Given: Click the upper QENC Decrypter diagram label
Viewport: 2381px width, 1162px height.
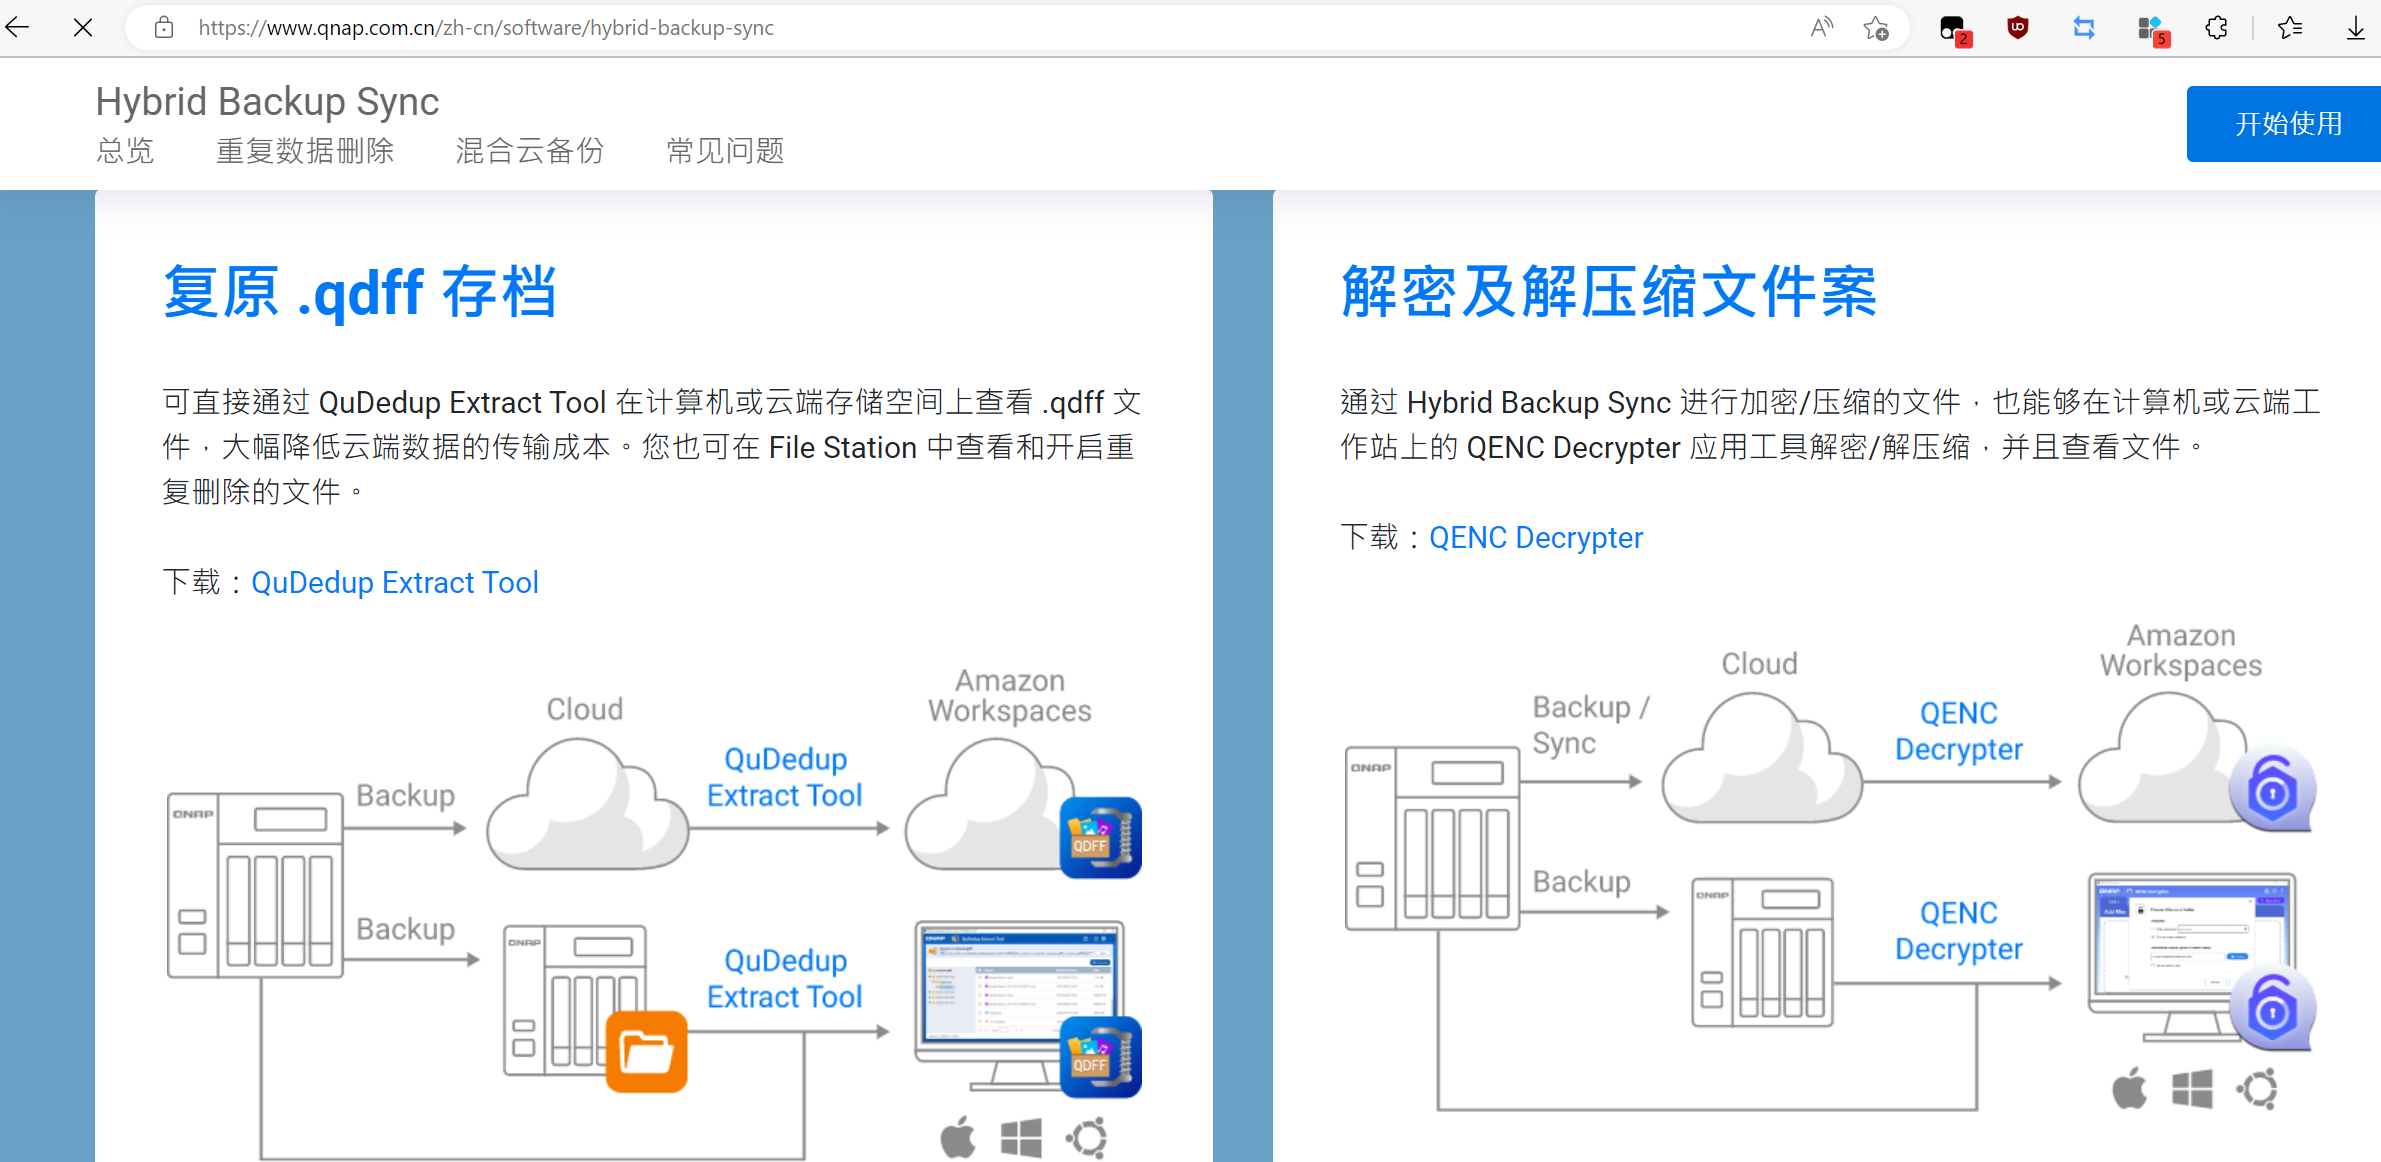Looking at the screenshot, I should tap(1958, 731).
